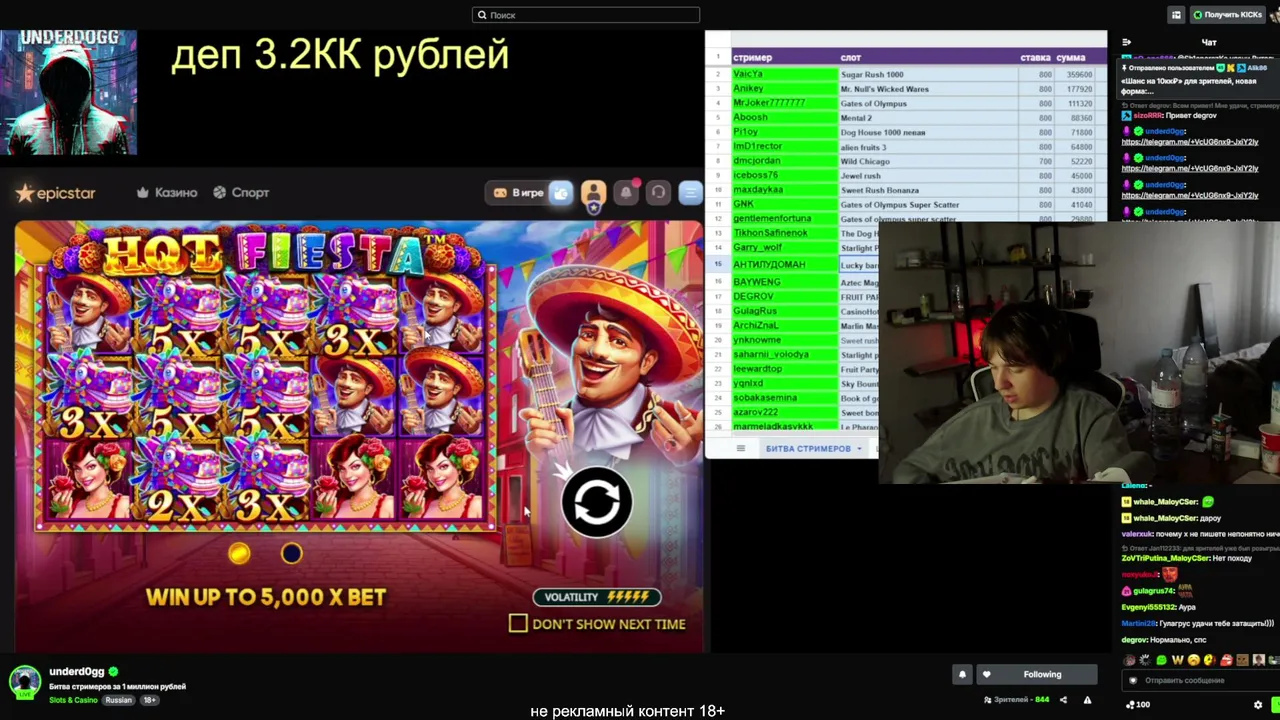Open the all-sheets list icon
Viewport: 1280px width, 720px height.
740,448
